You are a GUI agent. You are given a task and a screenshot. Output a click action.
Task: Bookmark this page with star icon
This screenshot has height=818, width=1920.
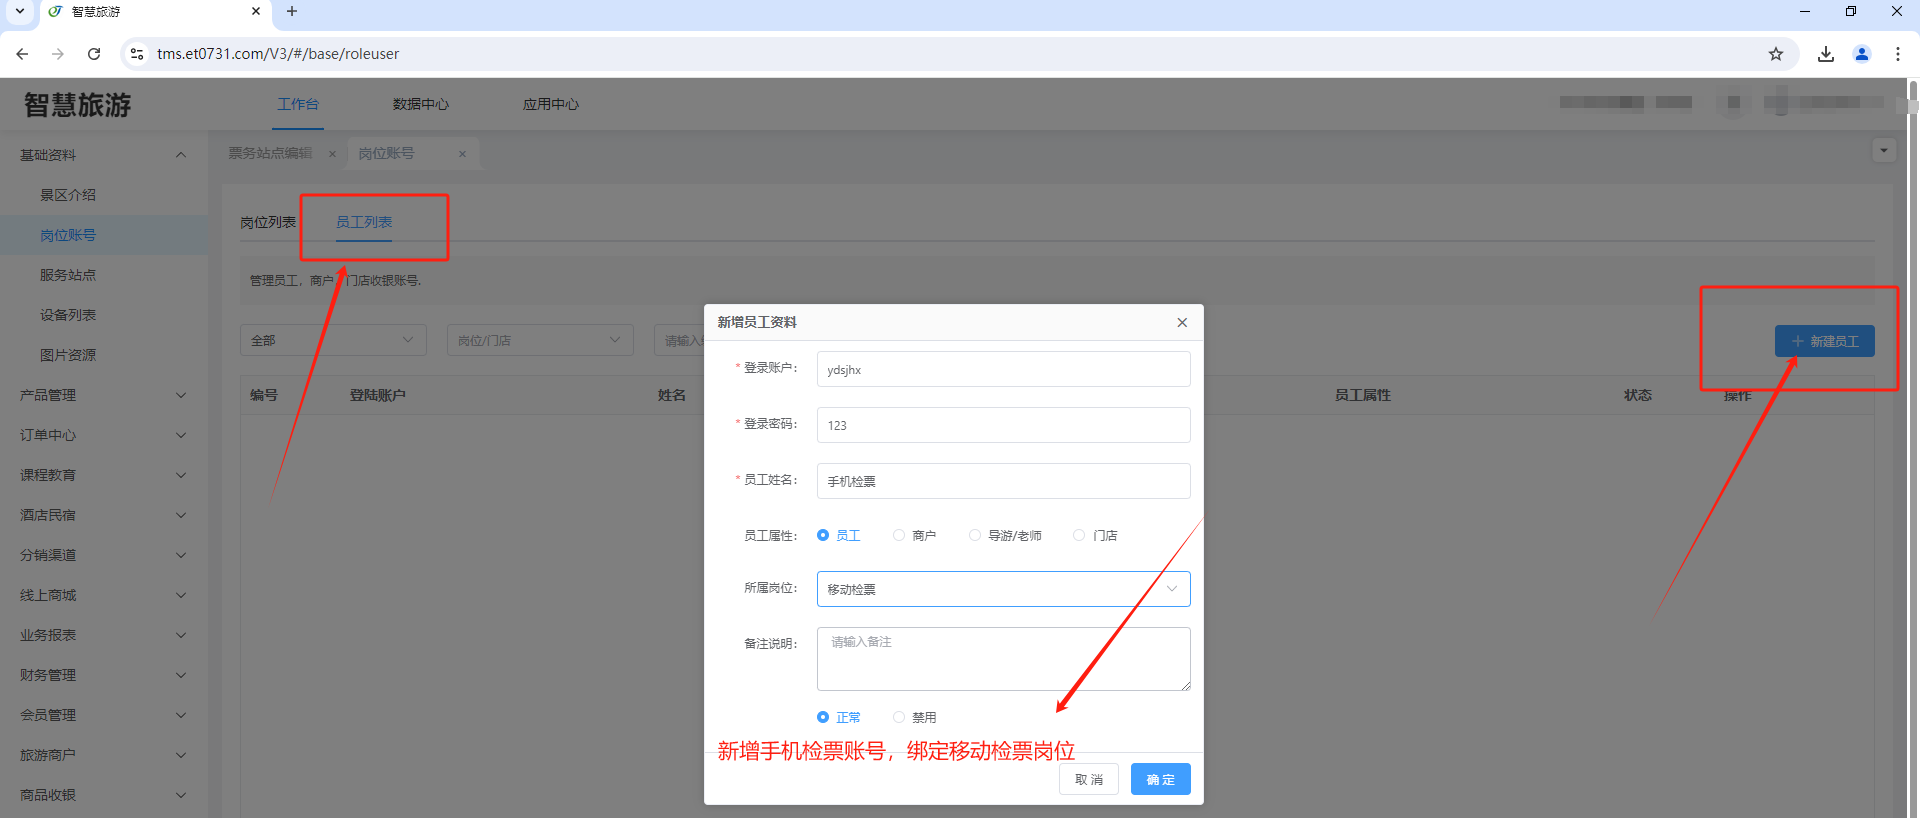coord(1776,54)
